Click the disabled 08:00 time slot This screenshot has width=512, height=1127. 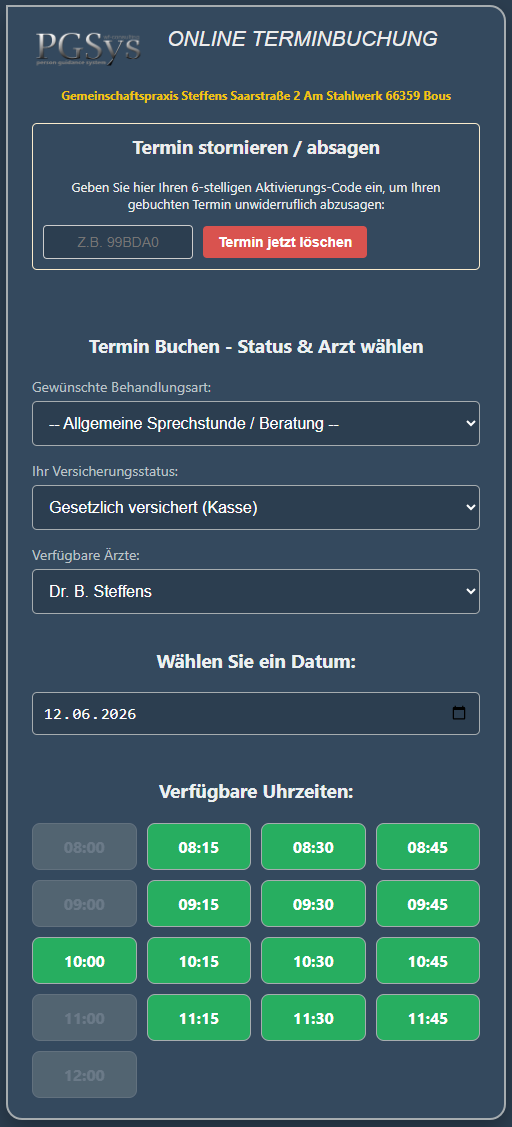(85, 847)
